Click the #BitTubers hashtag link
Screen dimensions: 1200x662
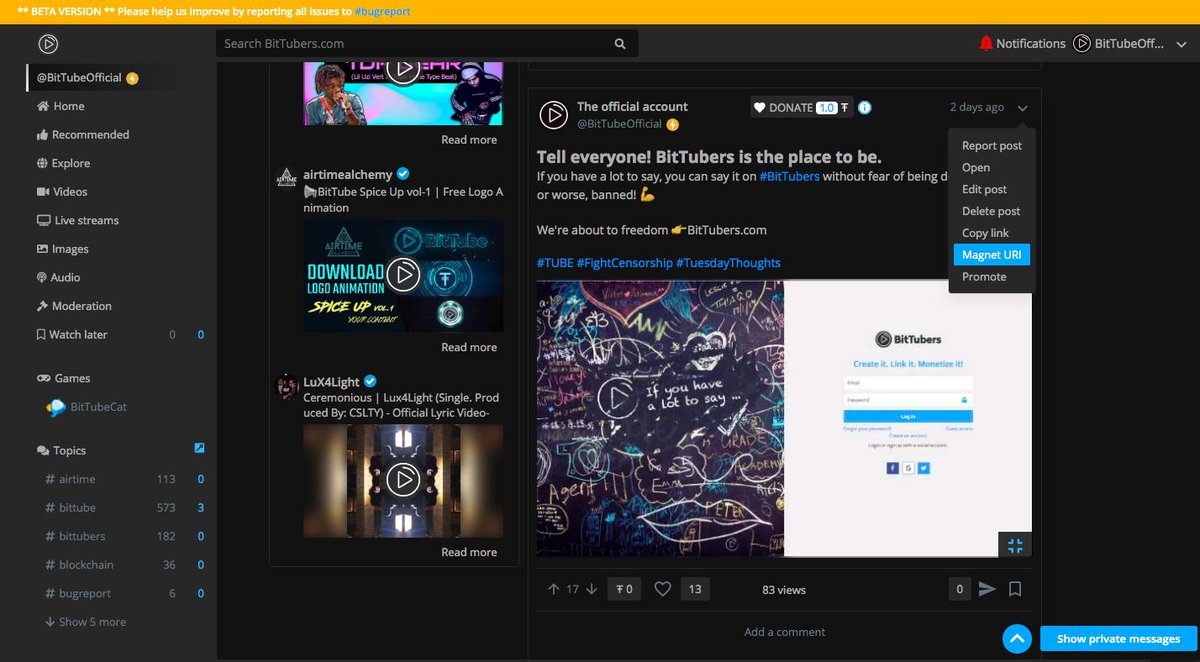789,176
